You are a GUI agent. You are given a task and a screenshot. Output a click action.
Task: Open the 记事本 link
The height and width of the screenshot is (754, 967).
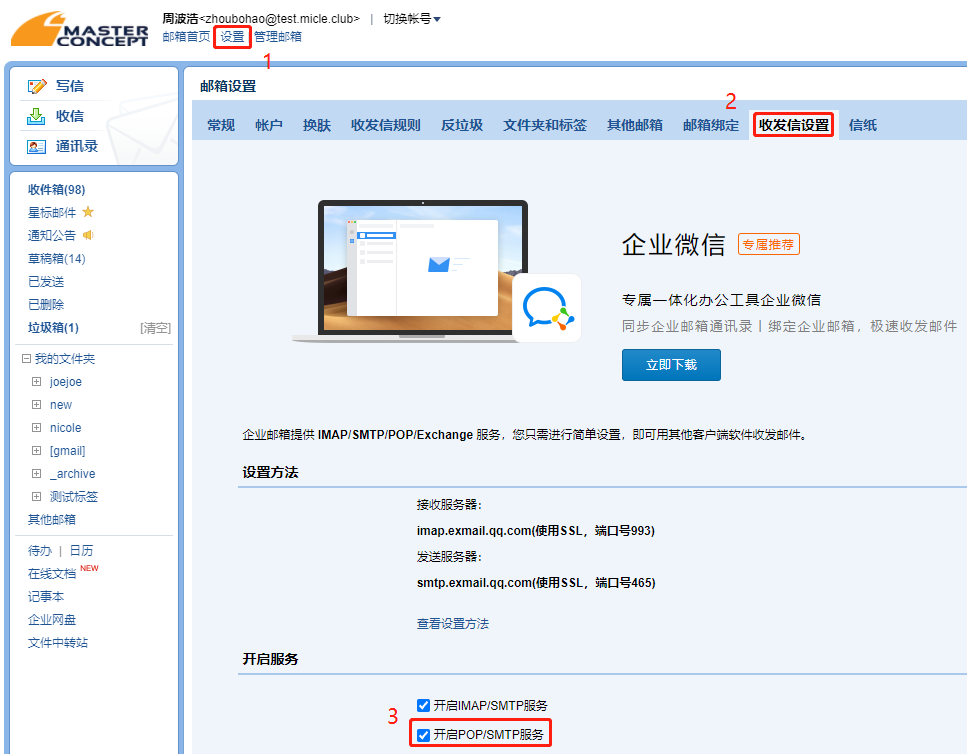(46, 597)
